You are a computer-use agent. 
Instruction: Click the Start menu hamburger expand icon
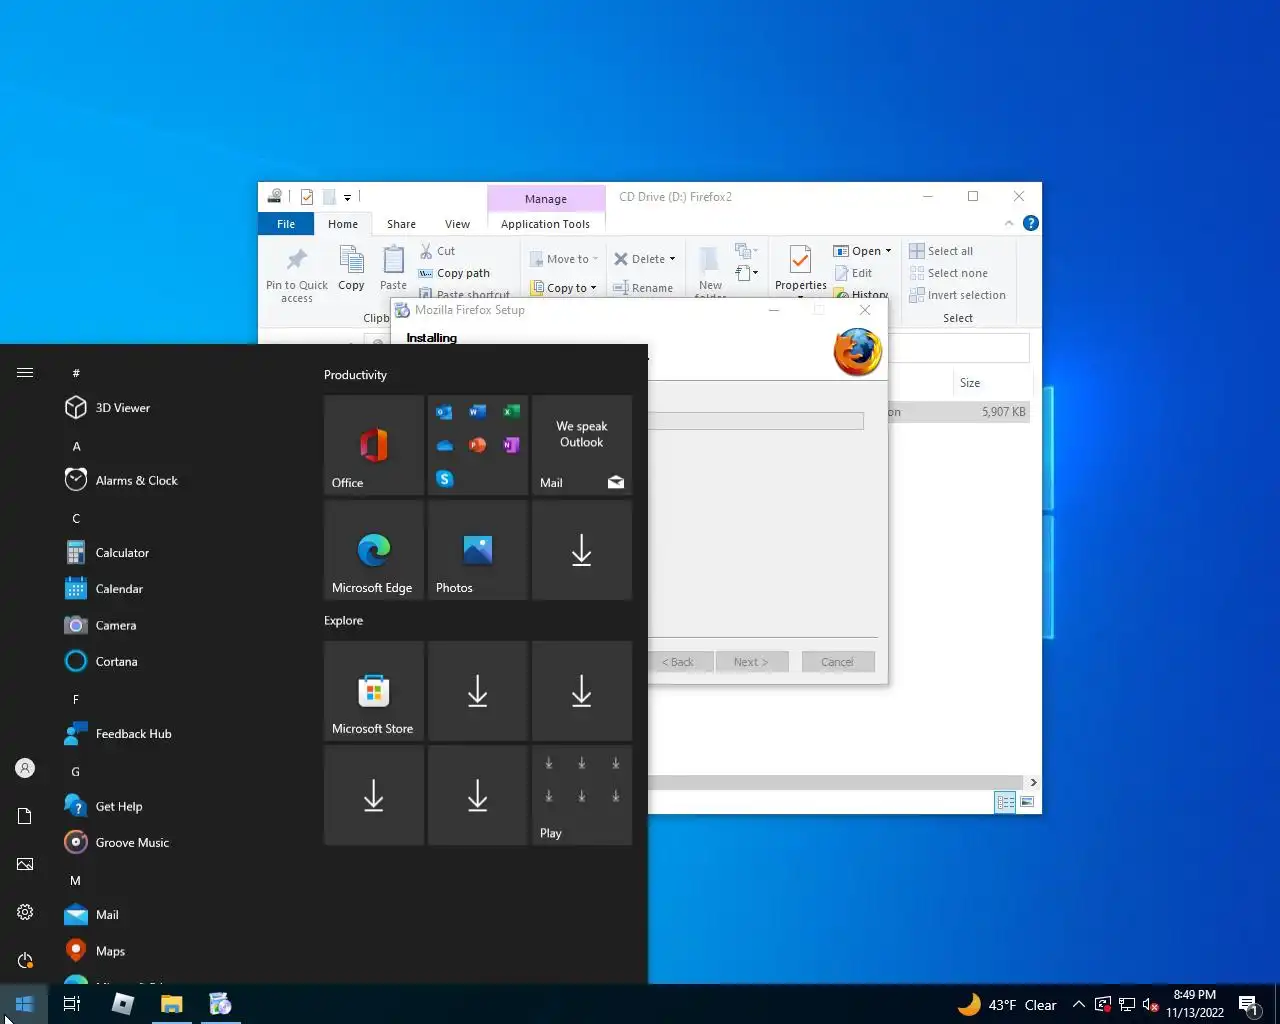pyautogui.click(x=25, y=373)
